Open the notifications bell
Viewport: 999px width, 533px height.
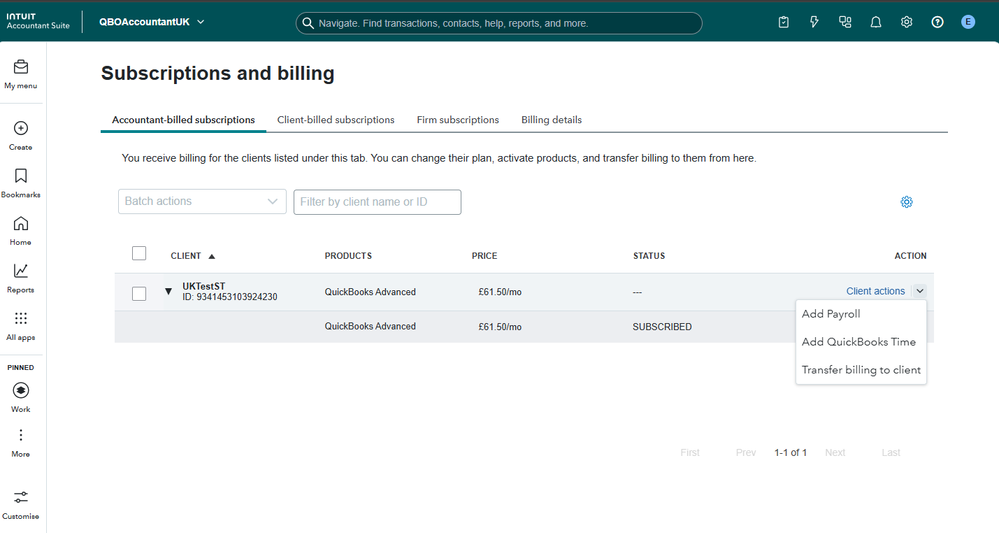tap(876, 22)
